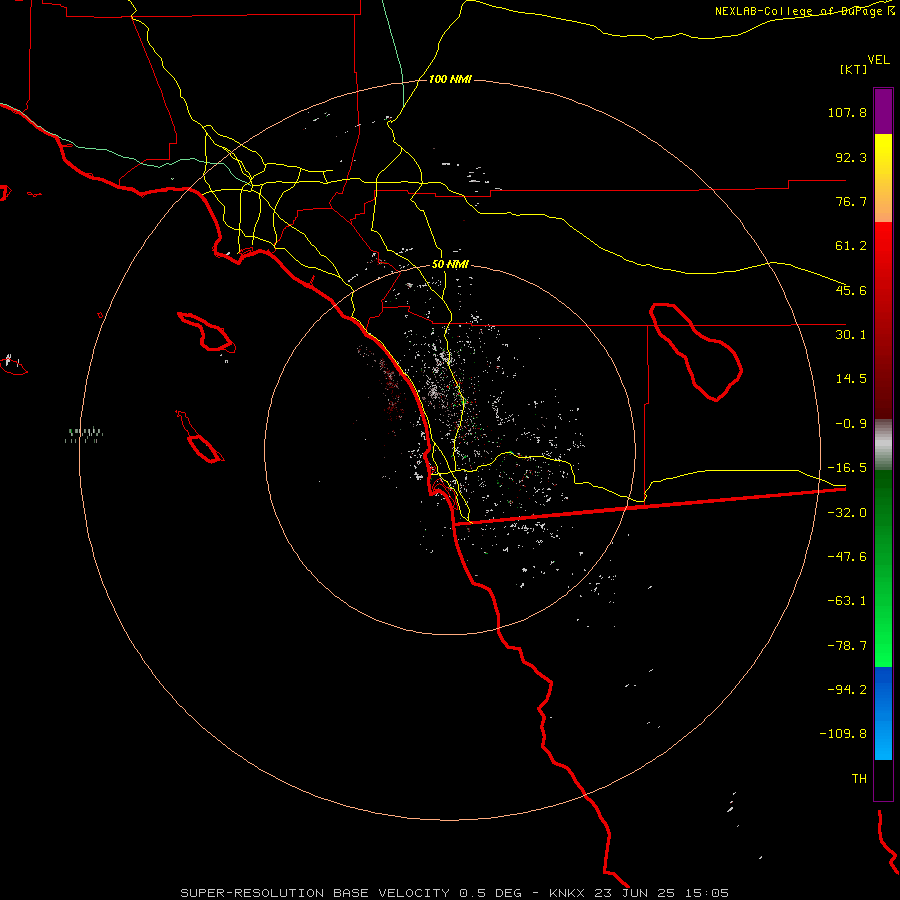900x900 pixels.
Task: Click the black TH segment of the color bar
Action: pos(883,780)
